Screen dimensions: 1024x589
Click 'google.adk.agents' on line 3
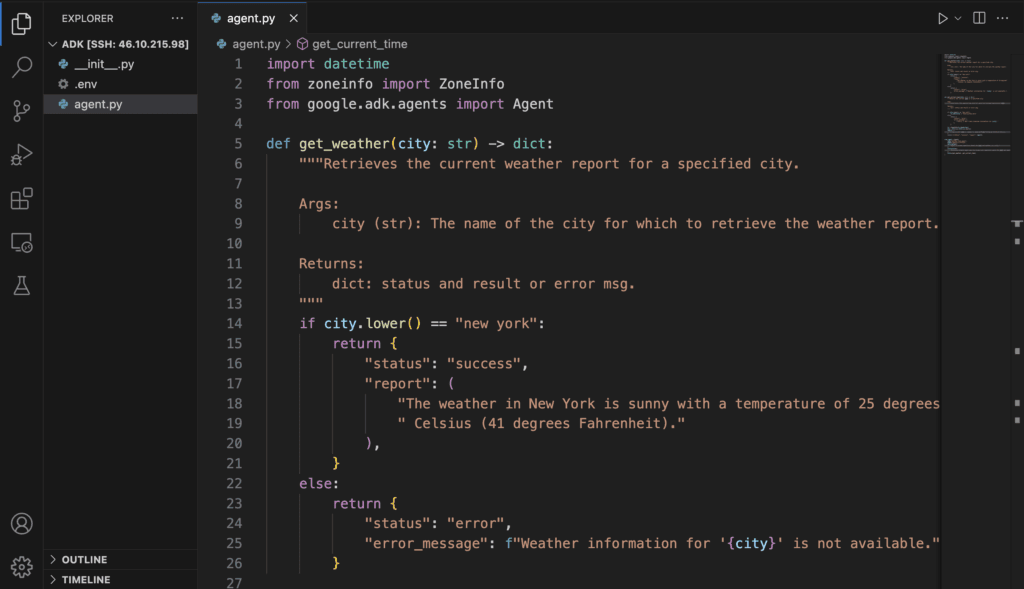coord(377,104)
